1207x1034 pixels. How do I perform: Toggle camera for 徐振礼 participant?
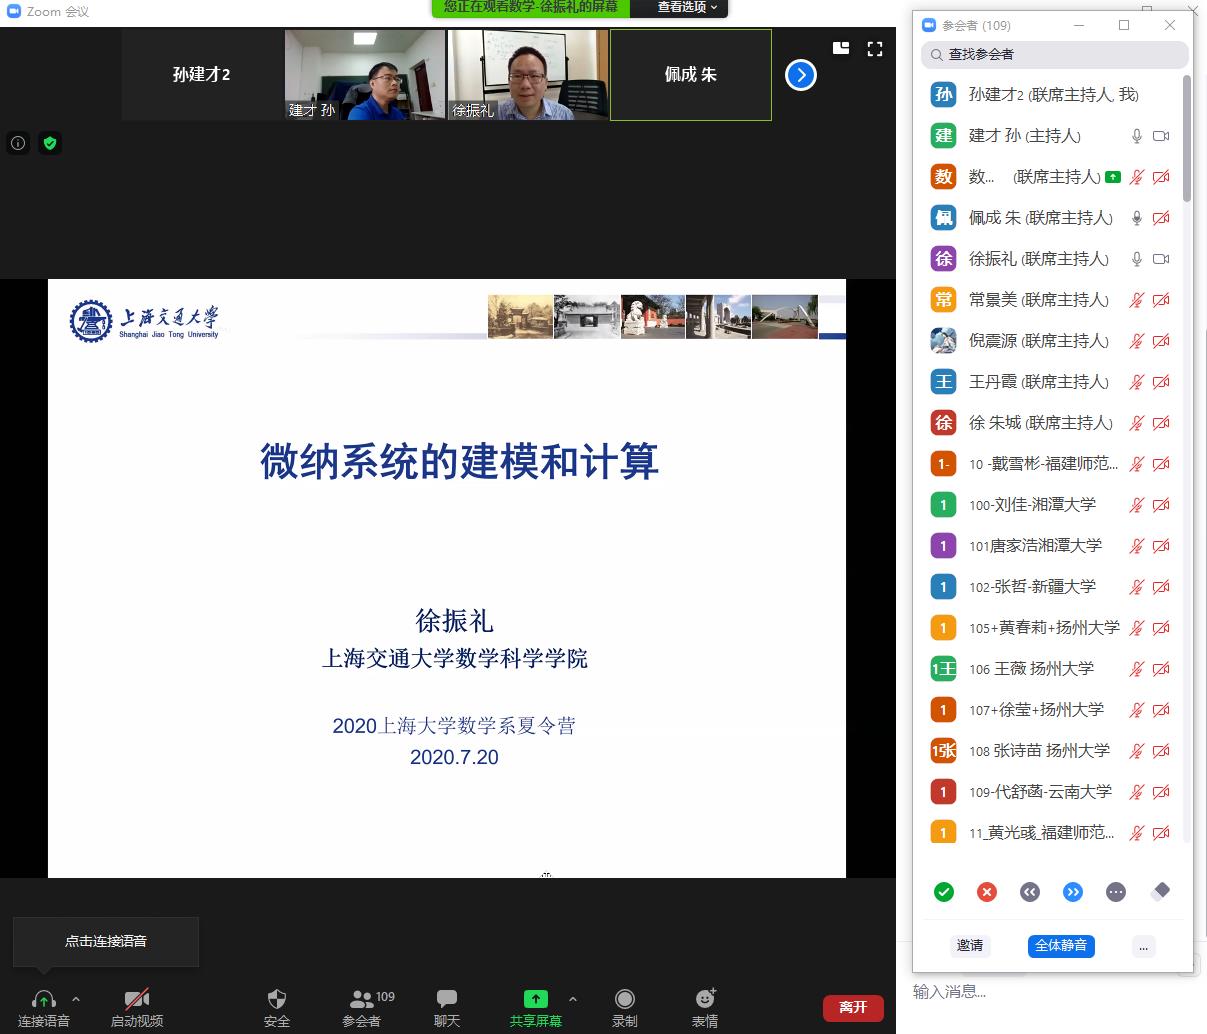(x=1161, y=259)
